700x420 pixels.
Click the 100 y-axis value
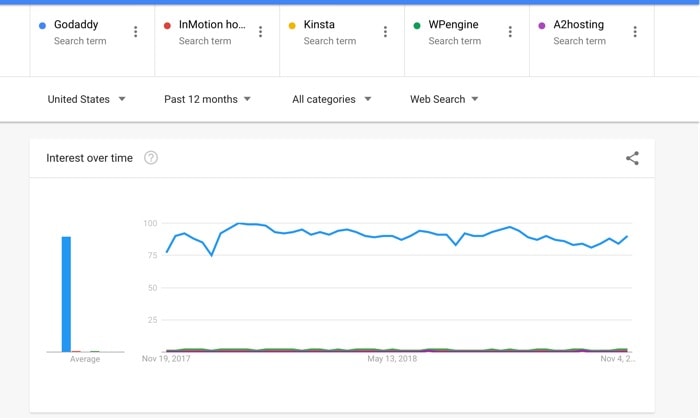click(150, 223)
